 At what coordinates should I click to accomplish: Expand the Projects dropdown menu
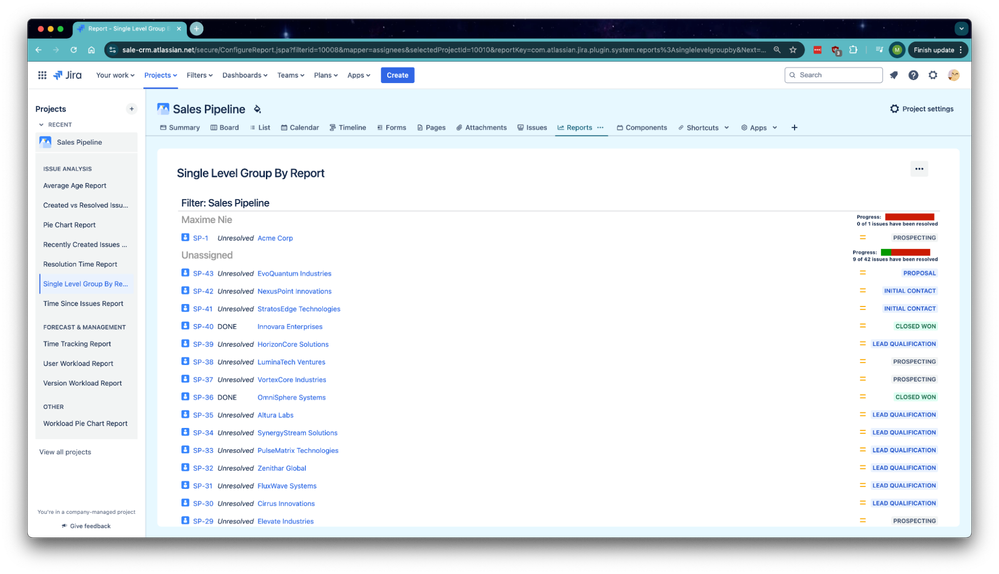coord(161,75)
